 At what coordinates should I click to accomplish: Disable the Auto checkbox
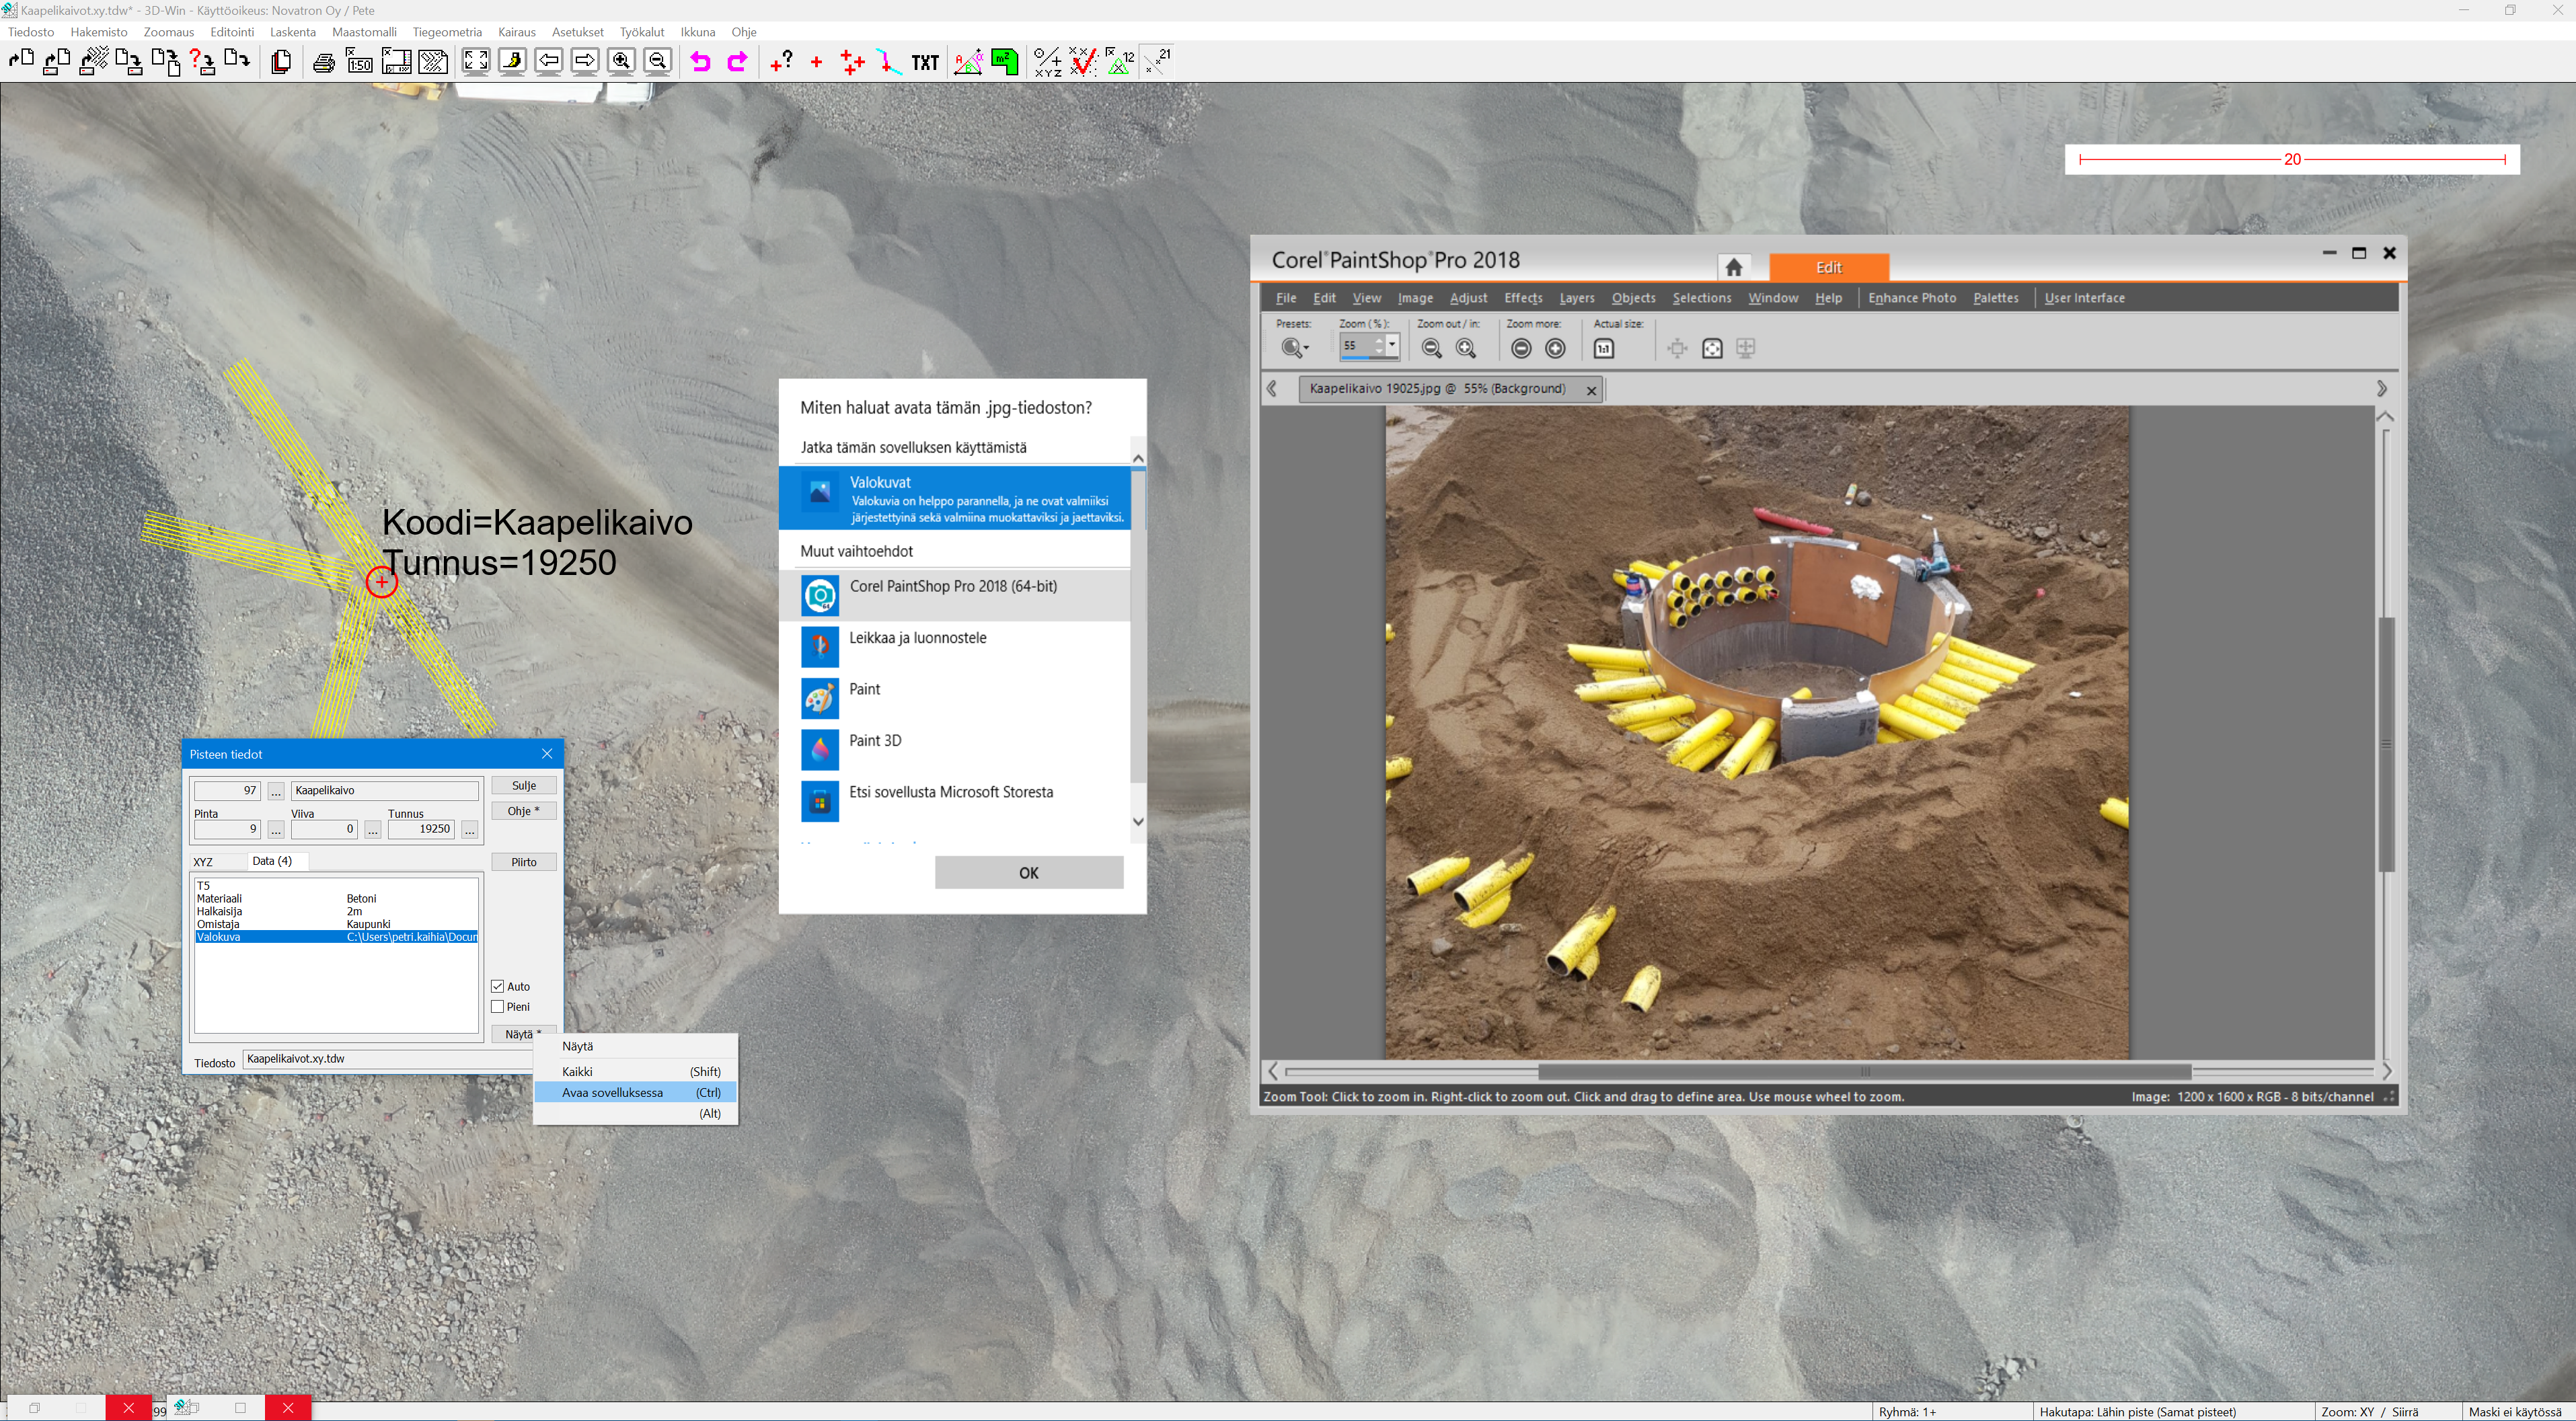tap(498, 986)
